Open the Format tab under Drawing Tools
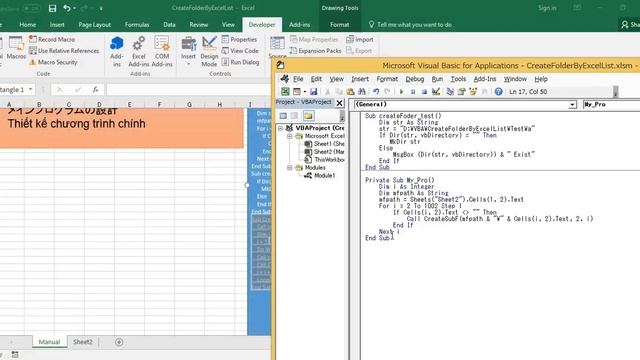The image size is (640, 360). (x=339, y=24)
